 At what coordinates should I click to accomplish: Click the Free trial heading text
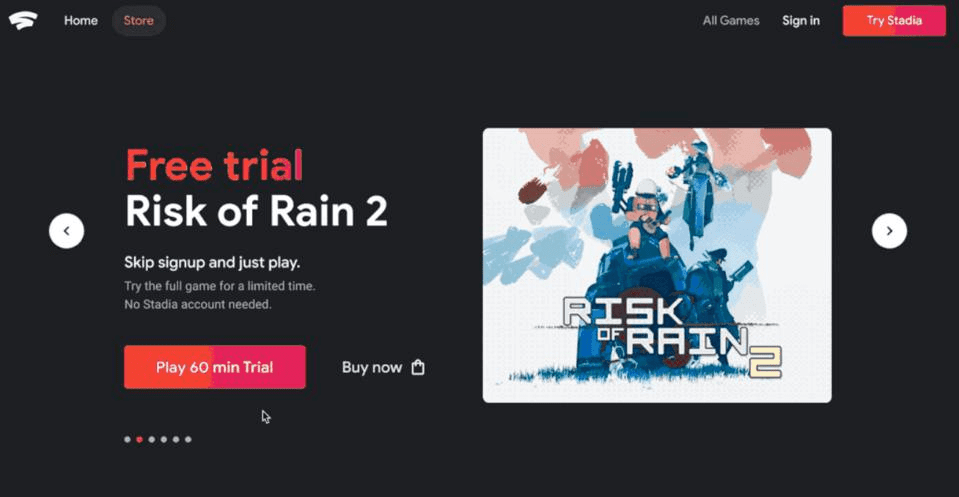click(x=214, y=165)
